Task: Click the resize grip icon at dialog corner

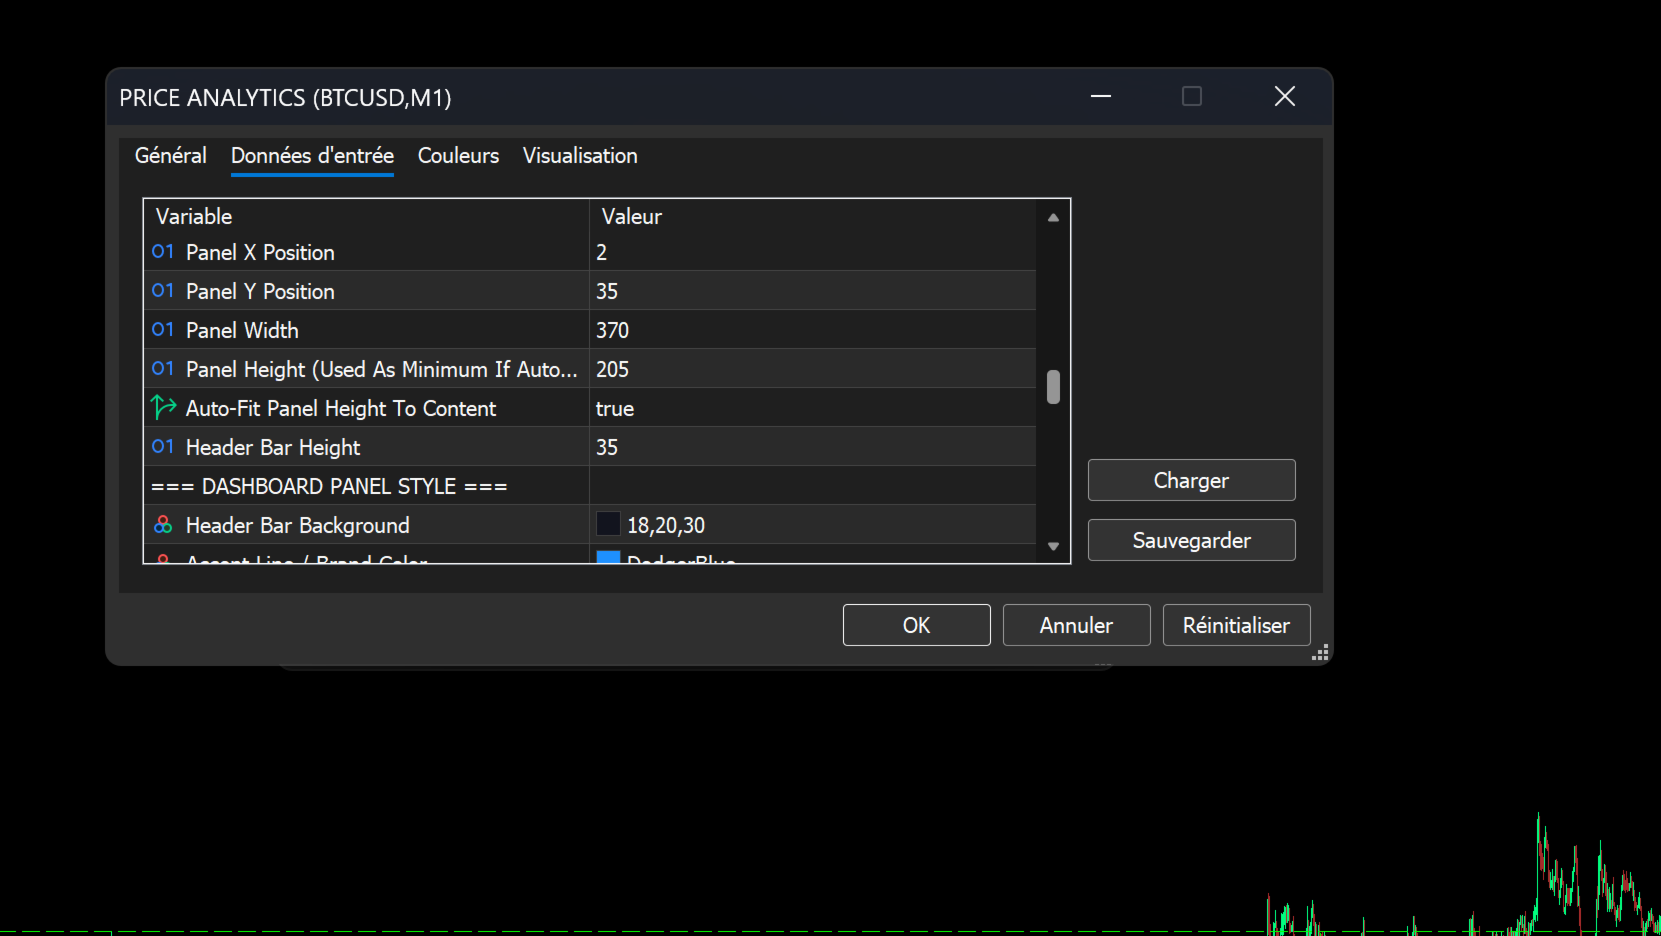Action: [1320, 652]
